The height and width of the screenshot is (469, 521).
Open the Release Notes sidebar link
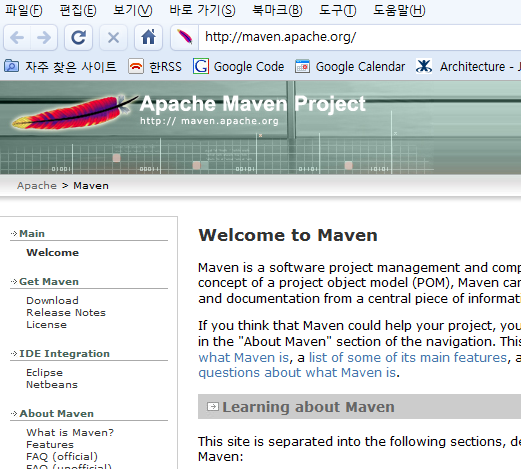pos(66,313)
